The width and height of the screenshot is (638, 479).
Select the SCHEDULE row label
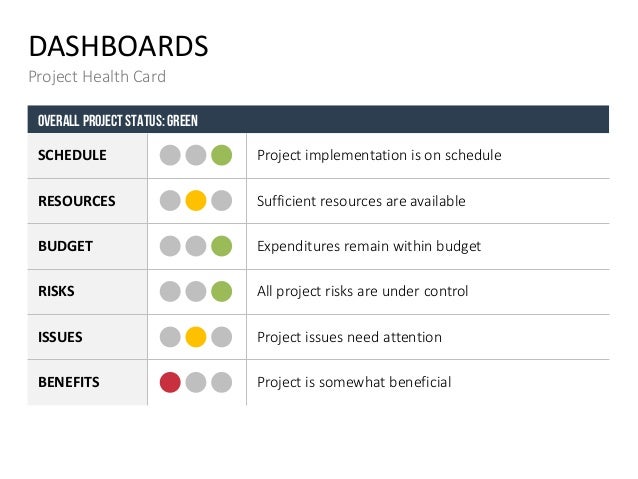pyautogui.click(x=72, y=156)
